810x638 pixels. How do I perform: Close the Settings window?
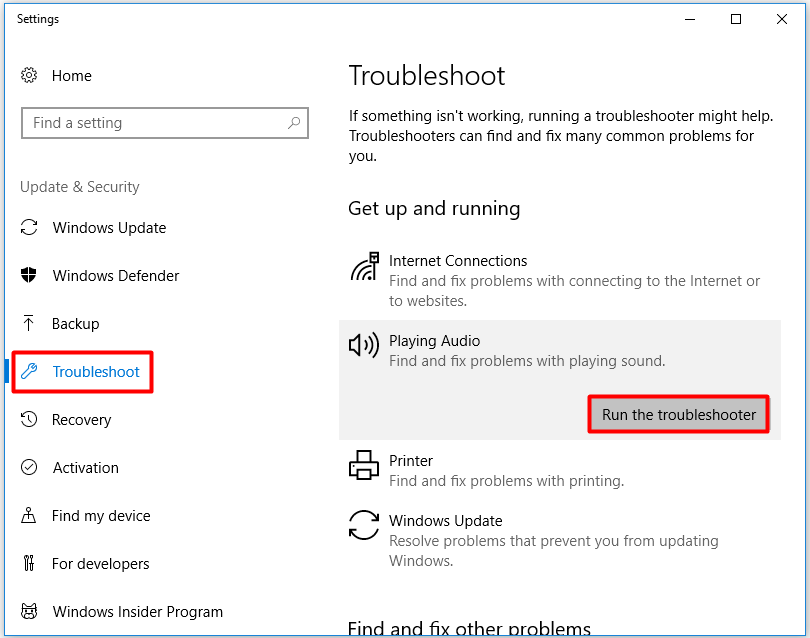782,19
